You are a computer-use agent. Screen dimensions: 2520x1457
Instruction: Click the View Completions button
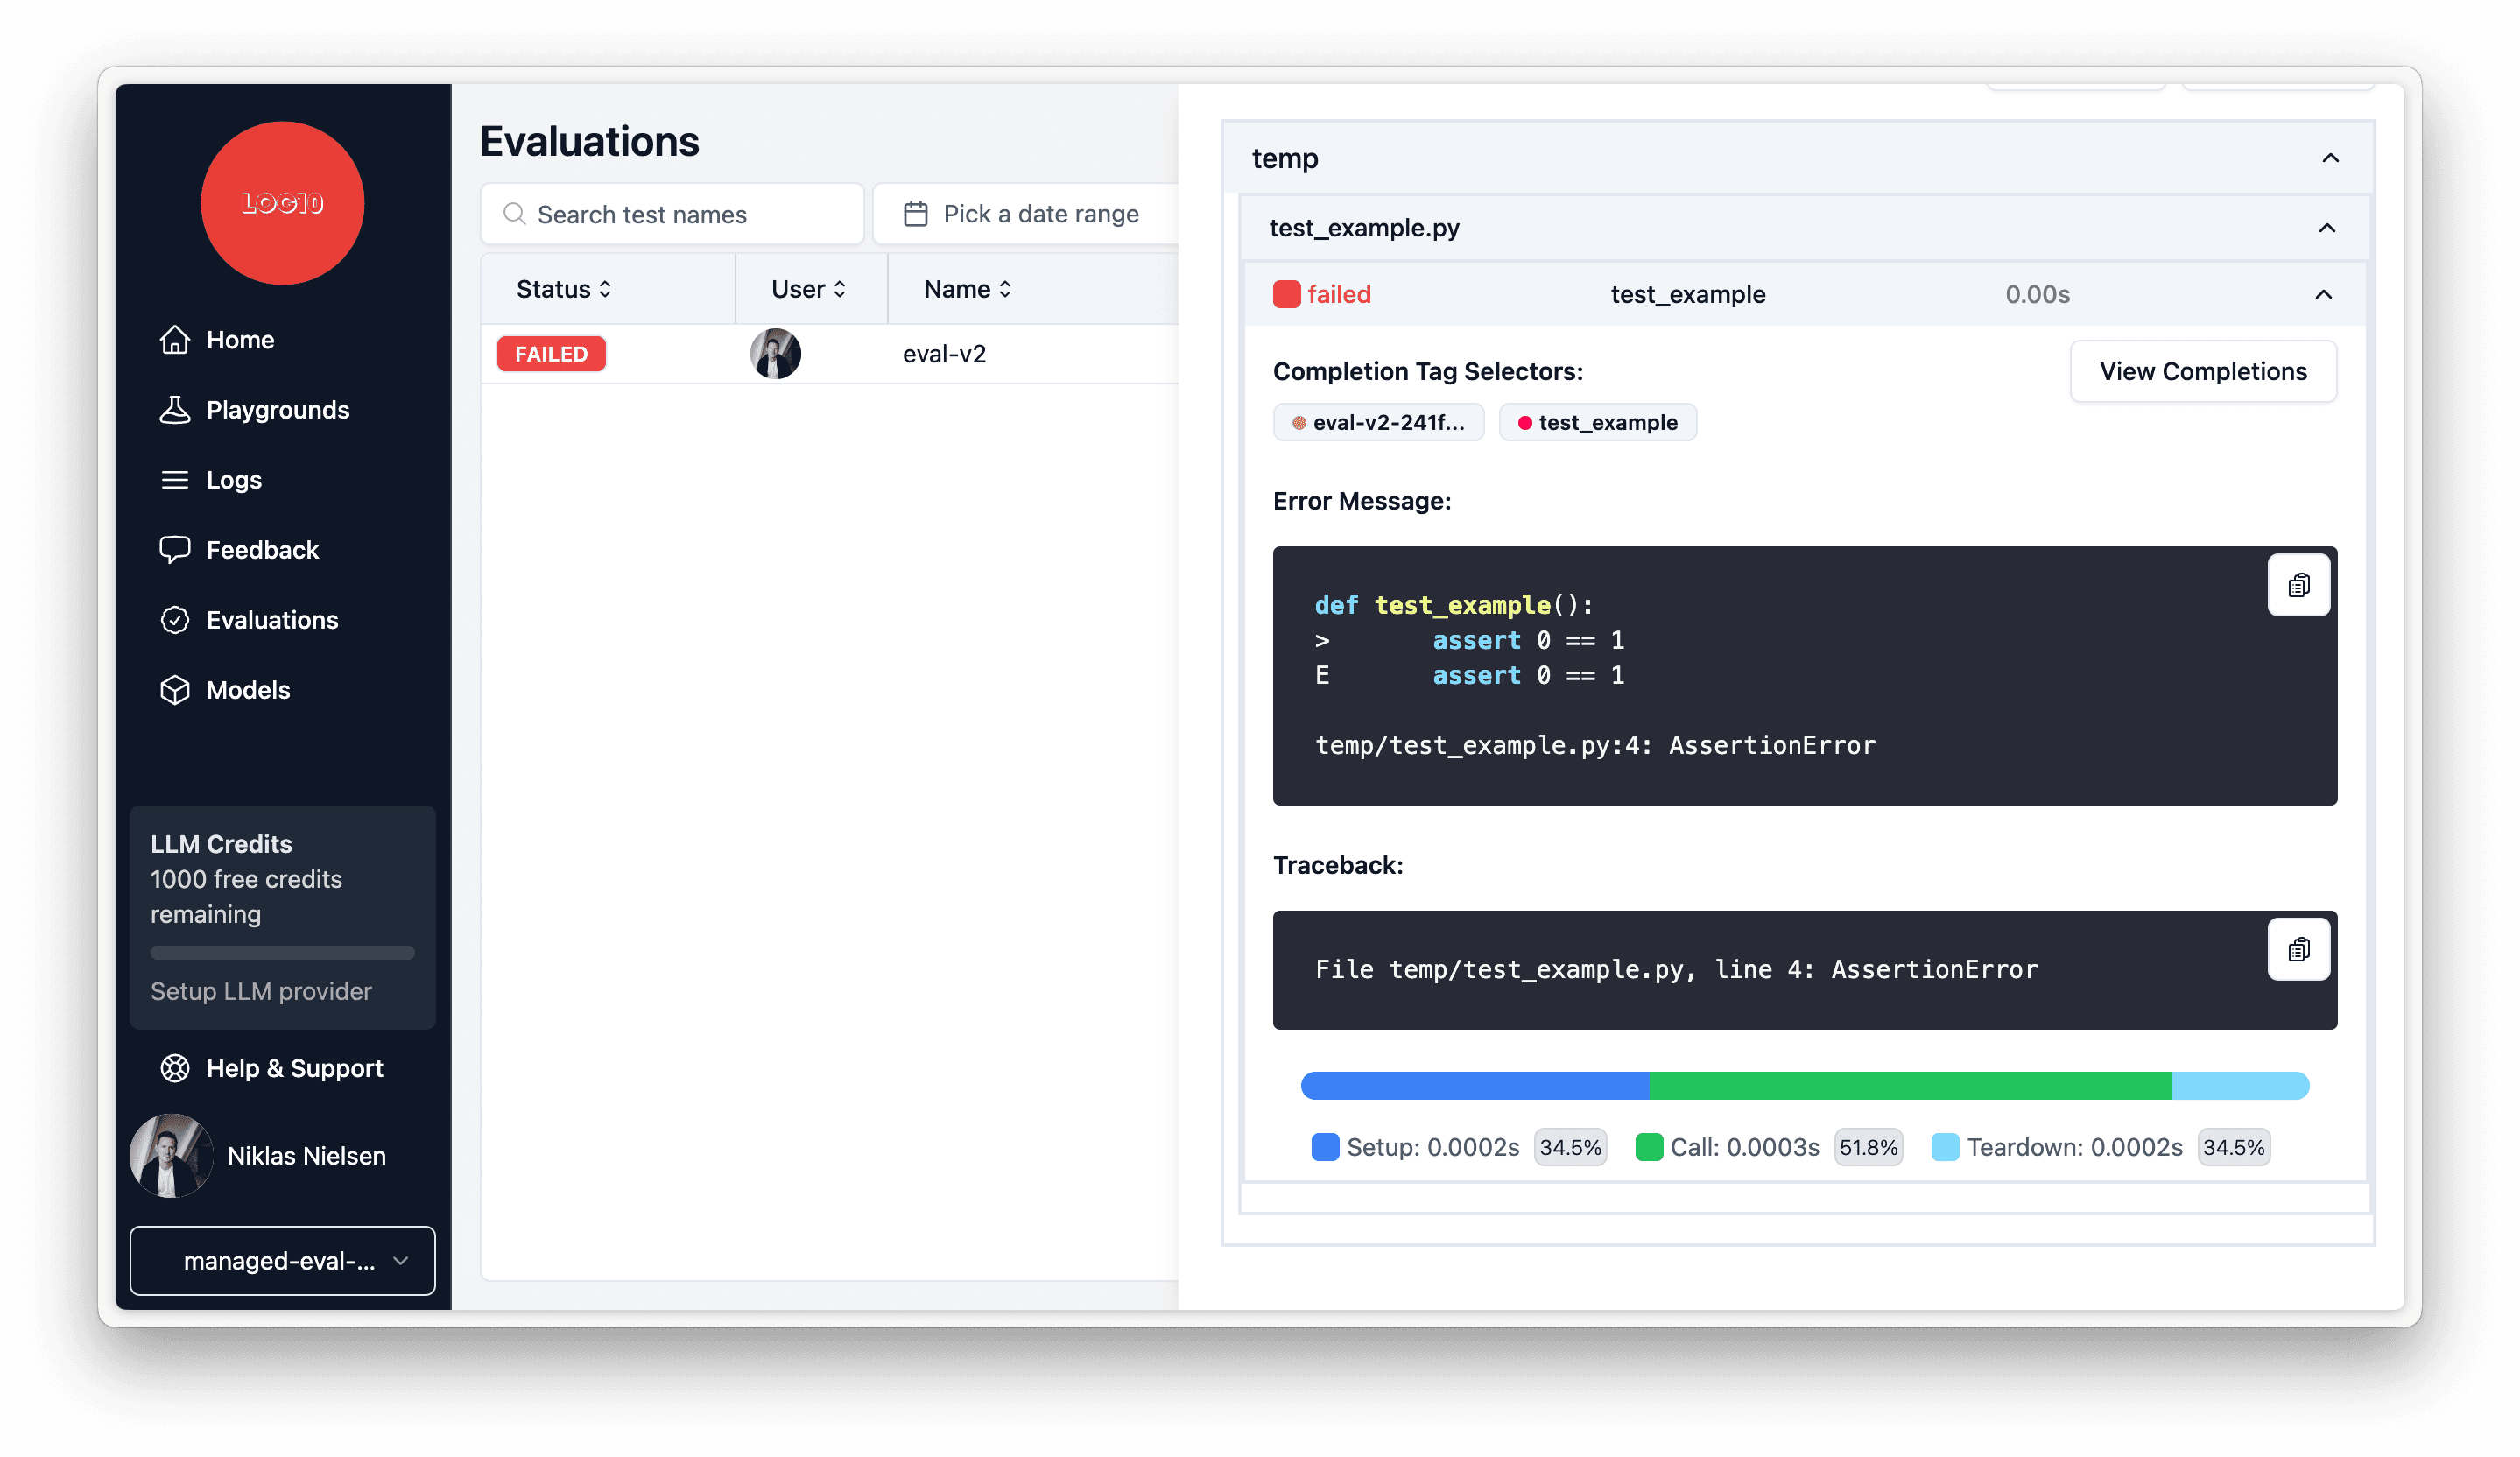(2203, 371)
